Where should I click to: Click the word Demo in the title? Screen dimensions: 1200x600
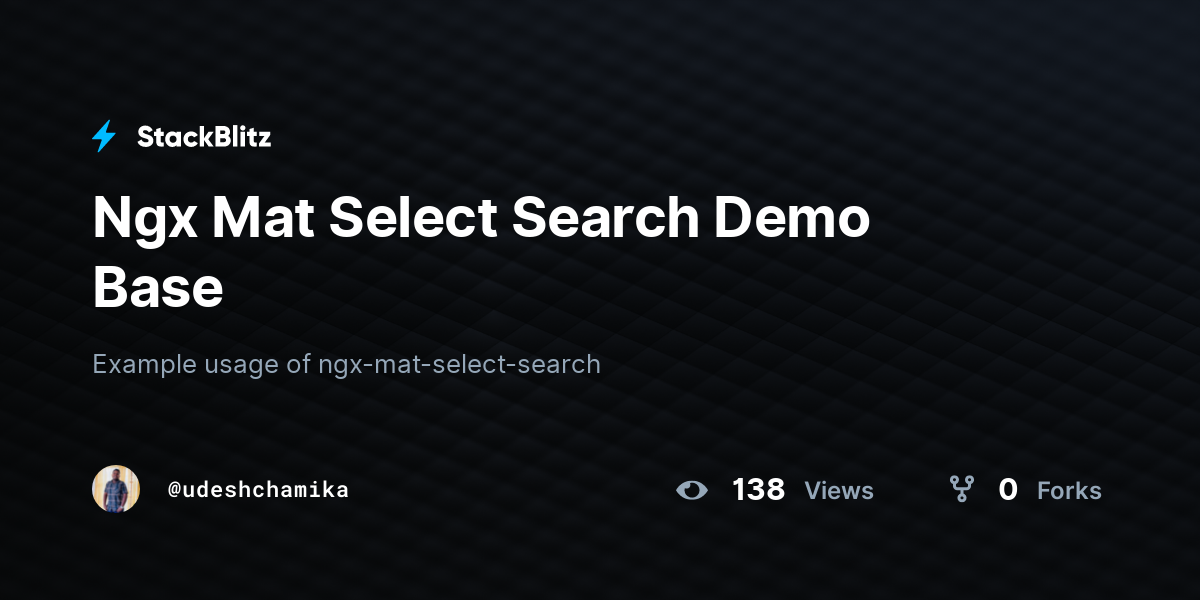coord(791,218)
